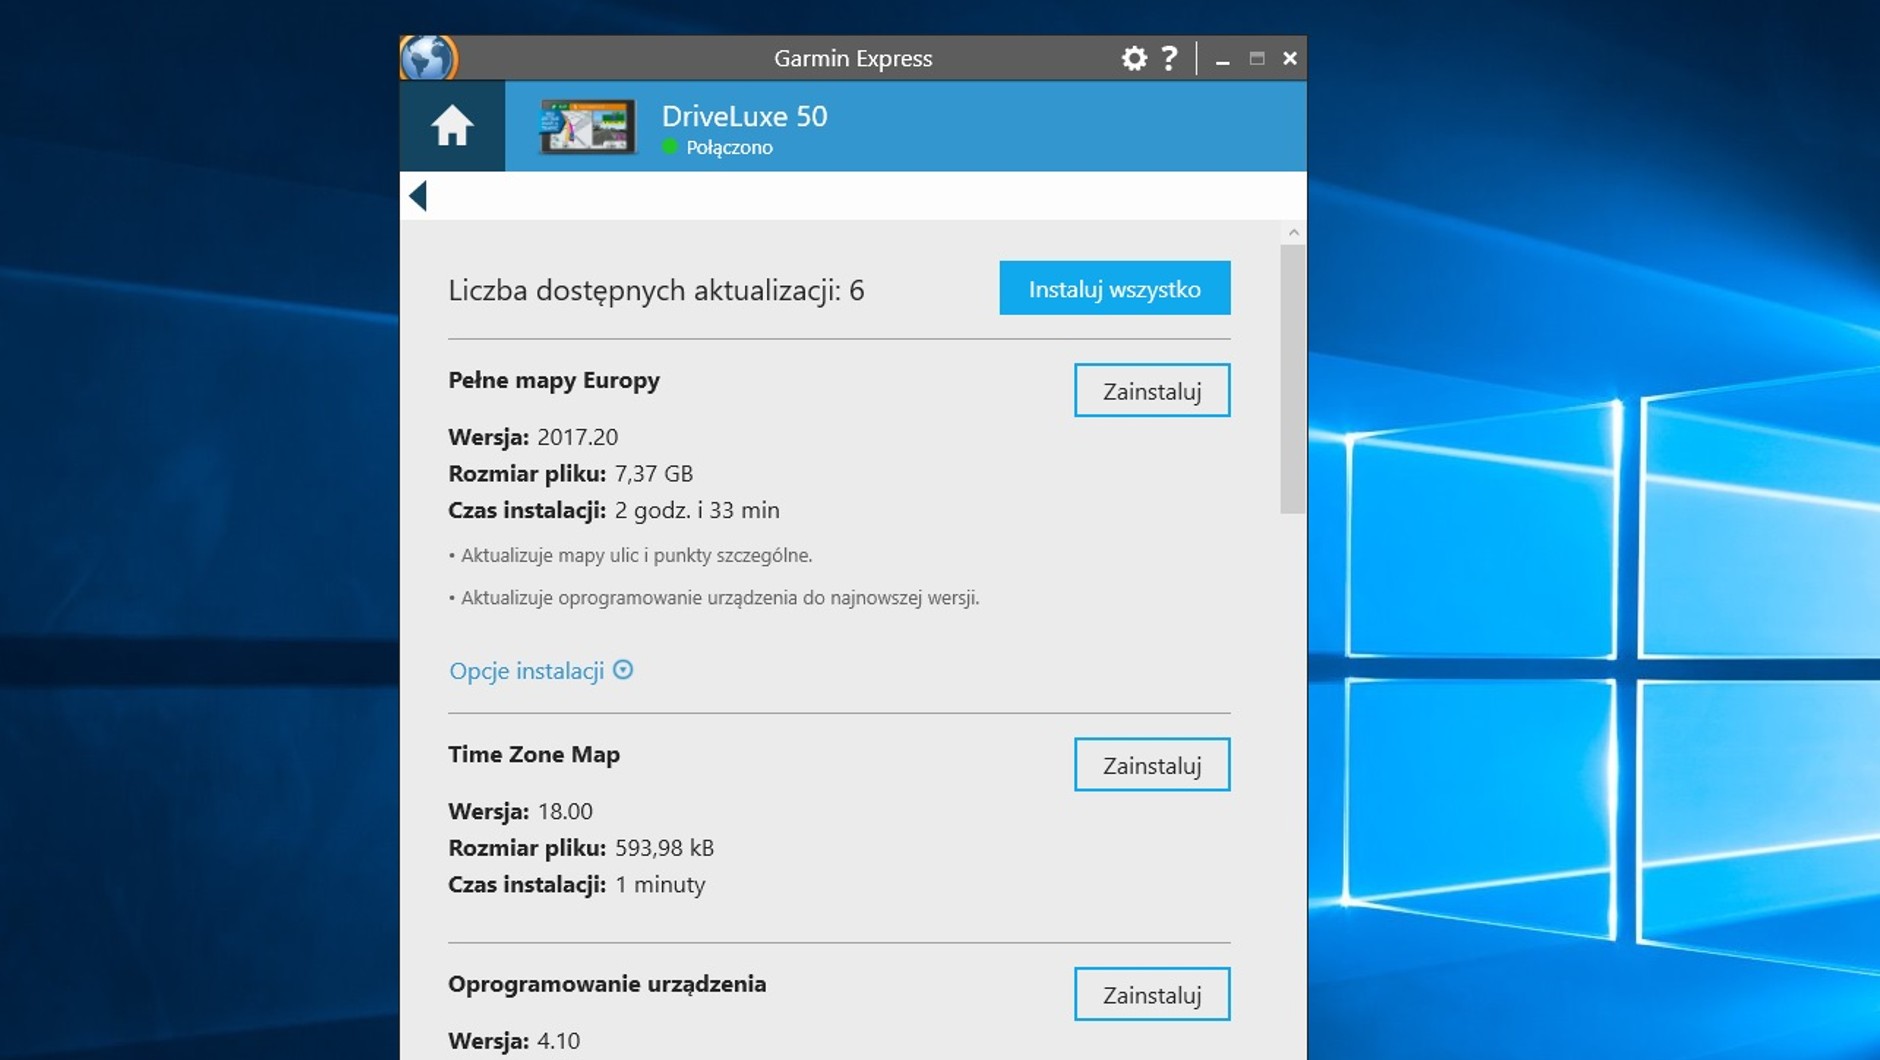The width and height of the screenshot is (1880, 1060).
Task: Maximize the Garmin Express window
Action: (x=1257, y=59)
